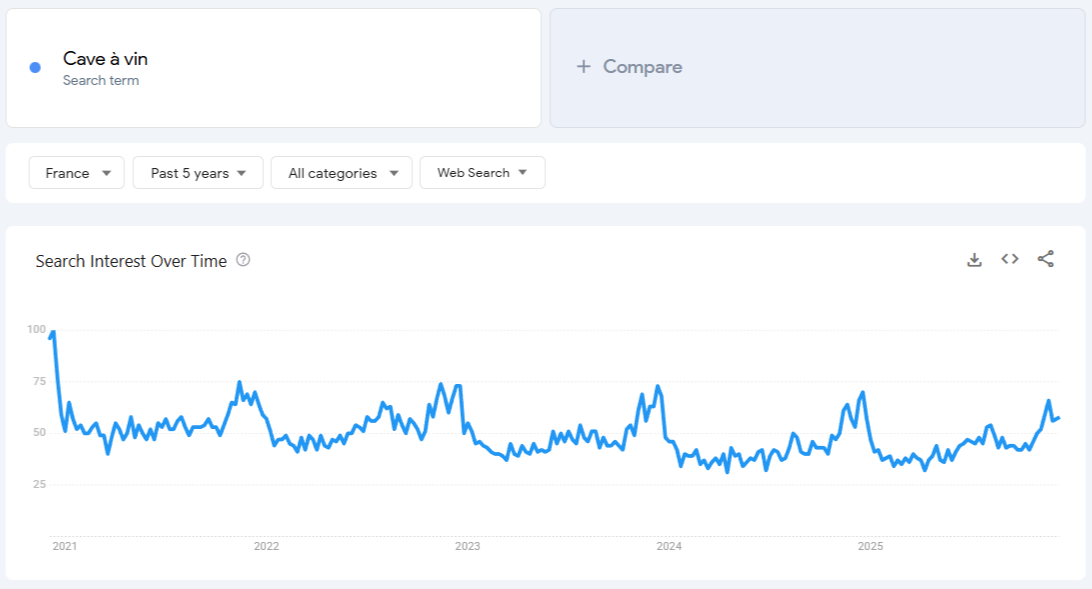The image size is (1092, 589).
Task: Click the 2021 label on the time axis
Action: pyautogui.click(x=63, y=546)
